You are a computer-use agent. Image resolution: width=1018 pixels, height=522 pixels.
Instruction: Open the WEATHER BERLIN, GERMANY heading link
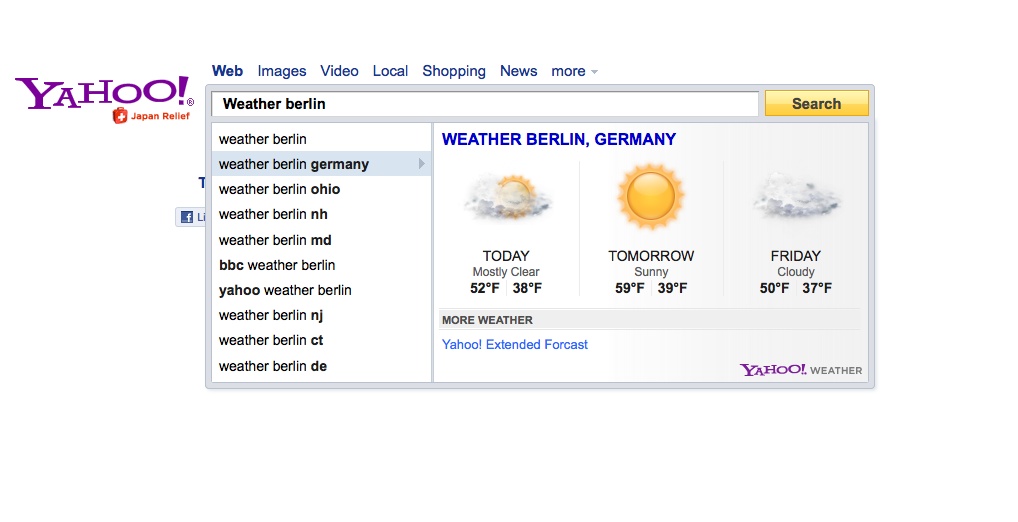(559, 140)
